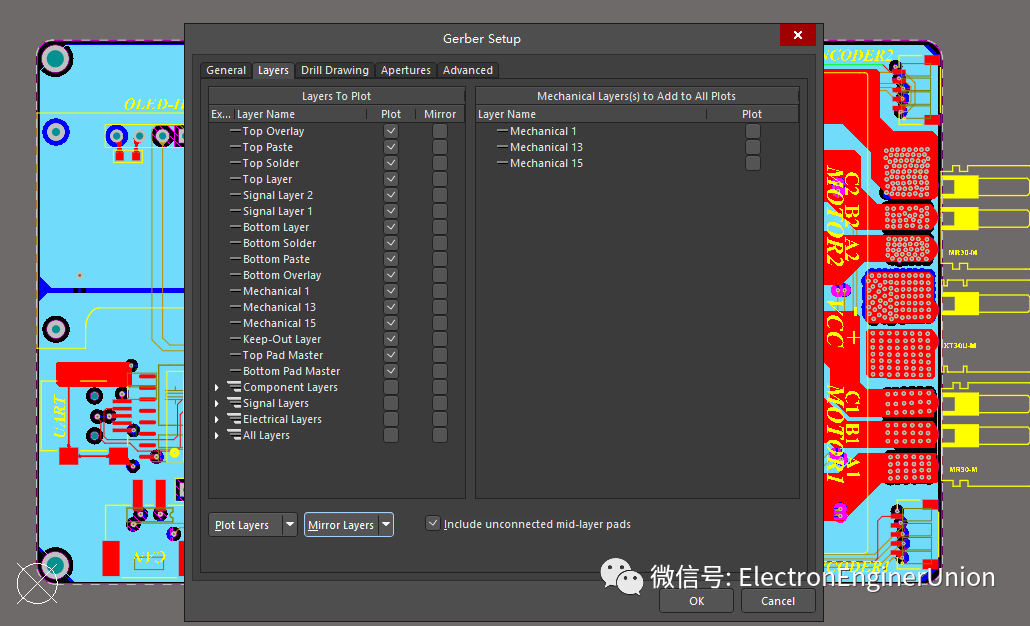Click the Electrical Layers group icon
This screenshot has height=626, width=1030.
point(235,419)
